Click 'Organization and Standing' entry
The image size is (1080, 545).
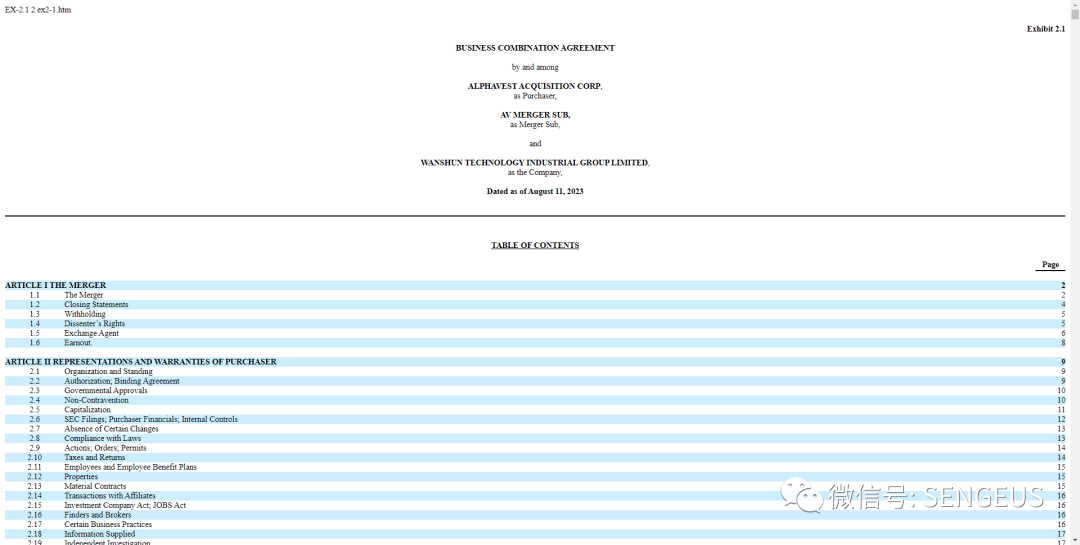pos(108,371)
